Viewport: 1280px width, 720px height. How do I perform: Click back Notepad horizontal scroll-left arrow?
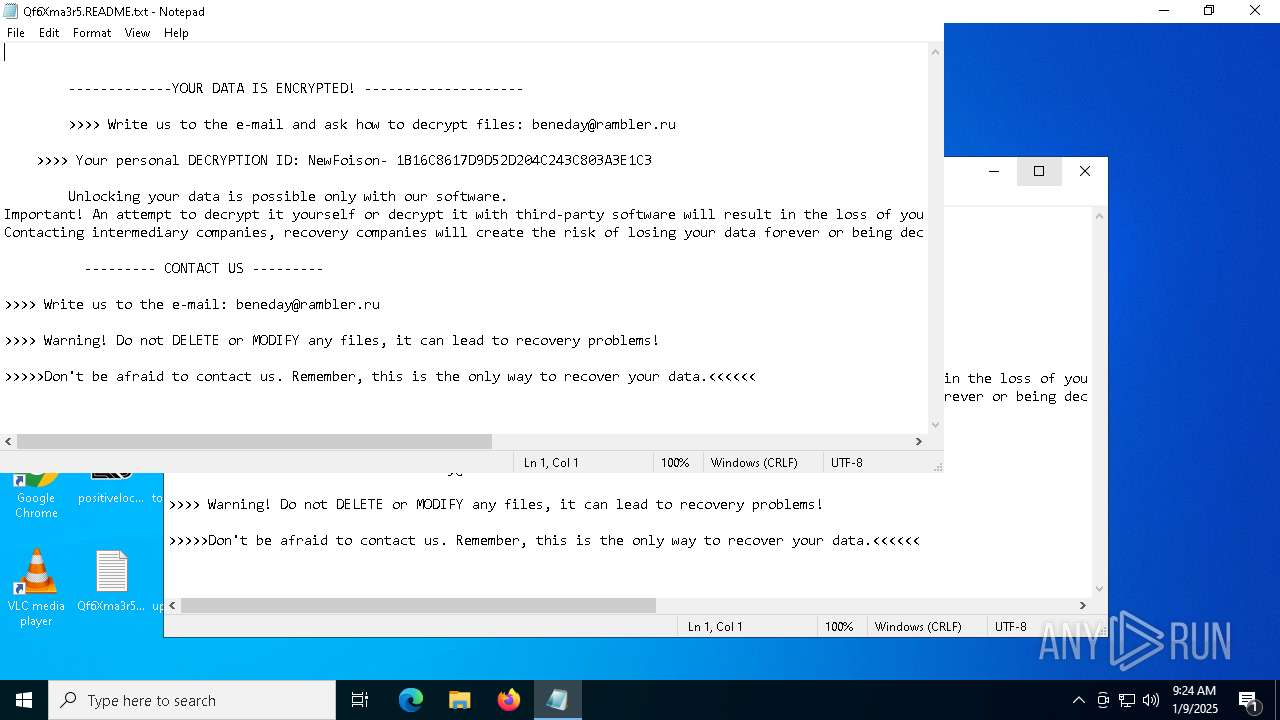(x=172, y=605)
